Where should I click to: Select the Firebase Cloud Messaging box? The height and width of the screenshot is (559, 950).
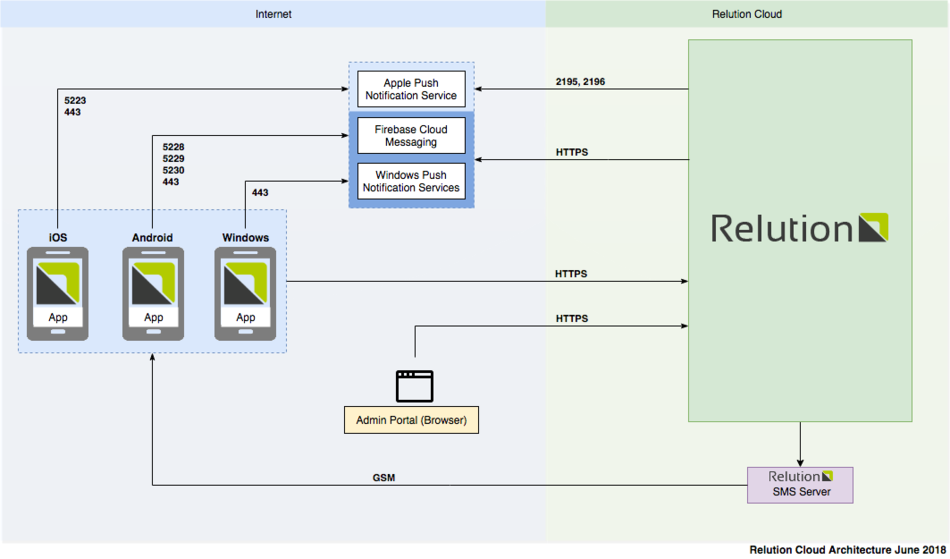[x=411, y=136]
